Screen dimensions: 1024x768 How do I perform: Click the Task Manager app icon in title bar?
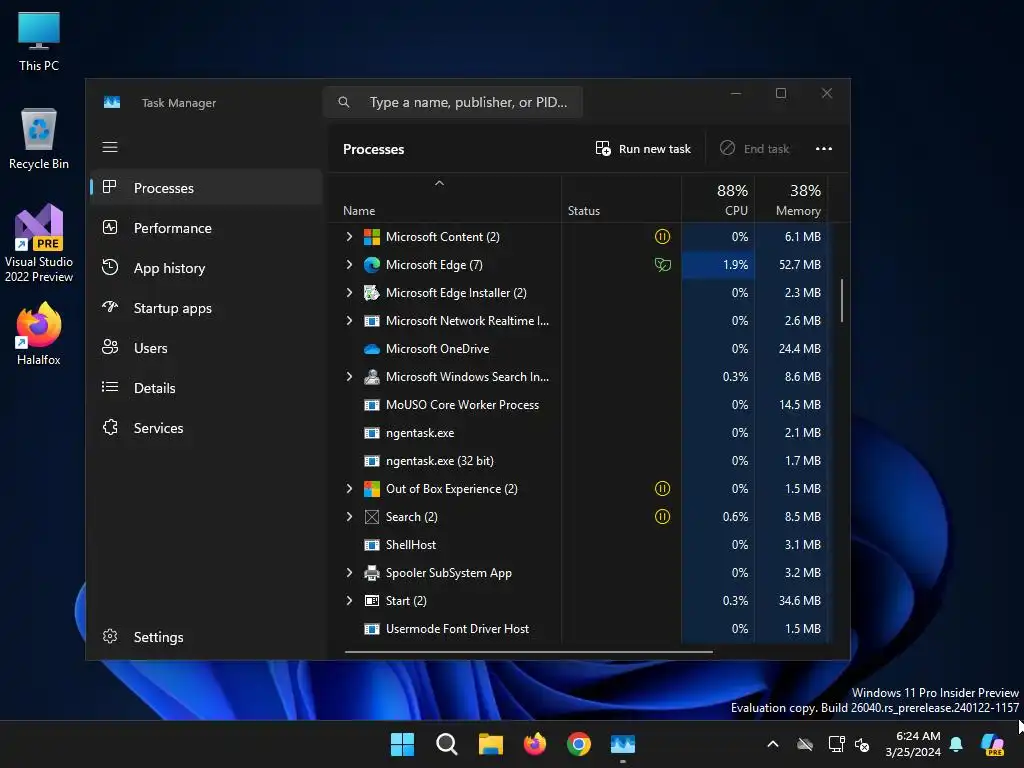(x=112, y=103)
